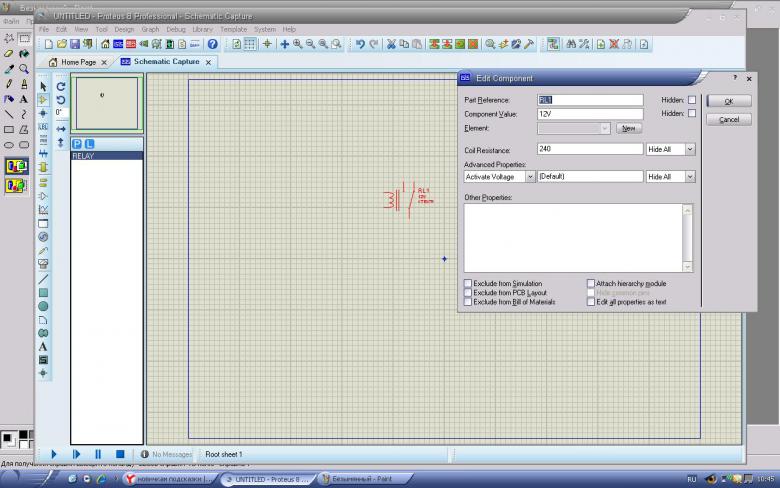Select the Junction Dot Mode tool

click(43, 113)
